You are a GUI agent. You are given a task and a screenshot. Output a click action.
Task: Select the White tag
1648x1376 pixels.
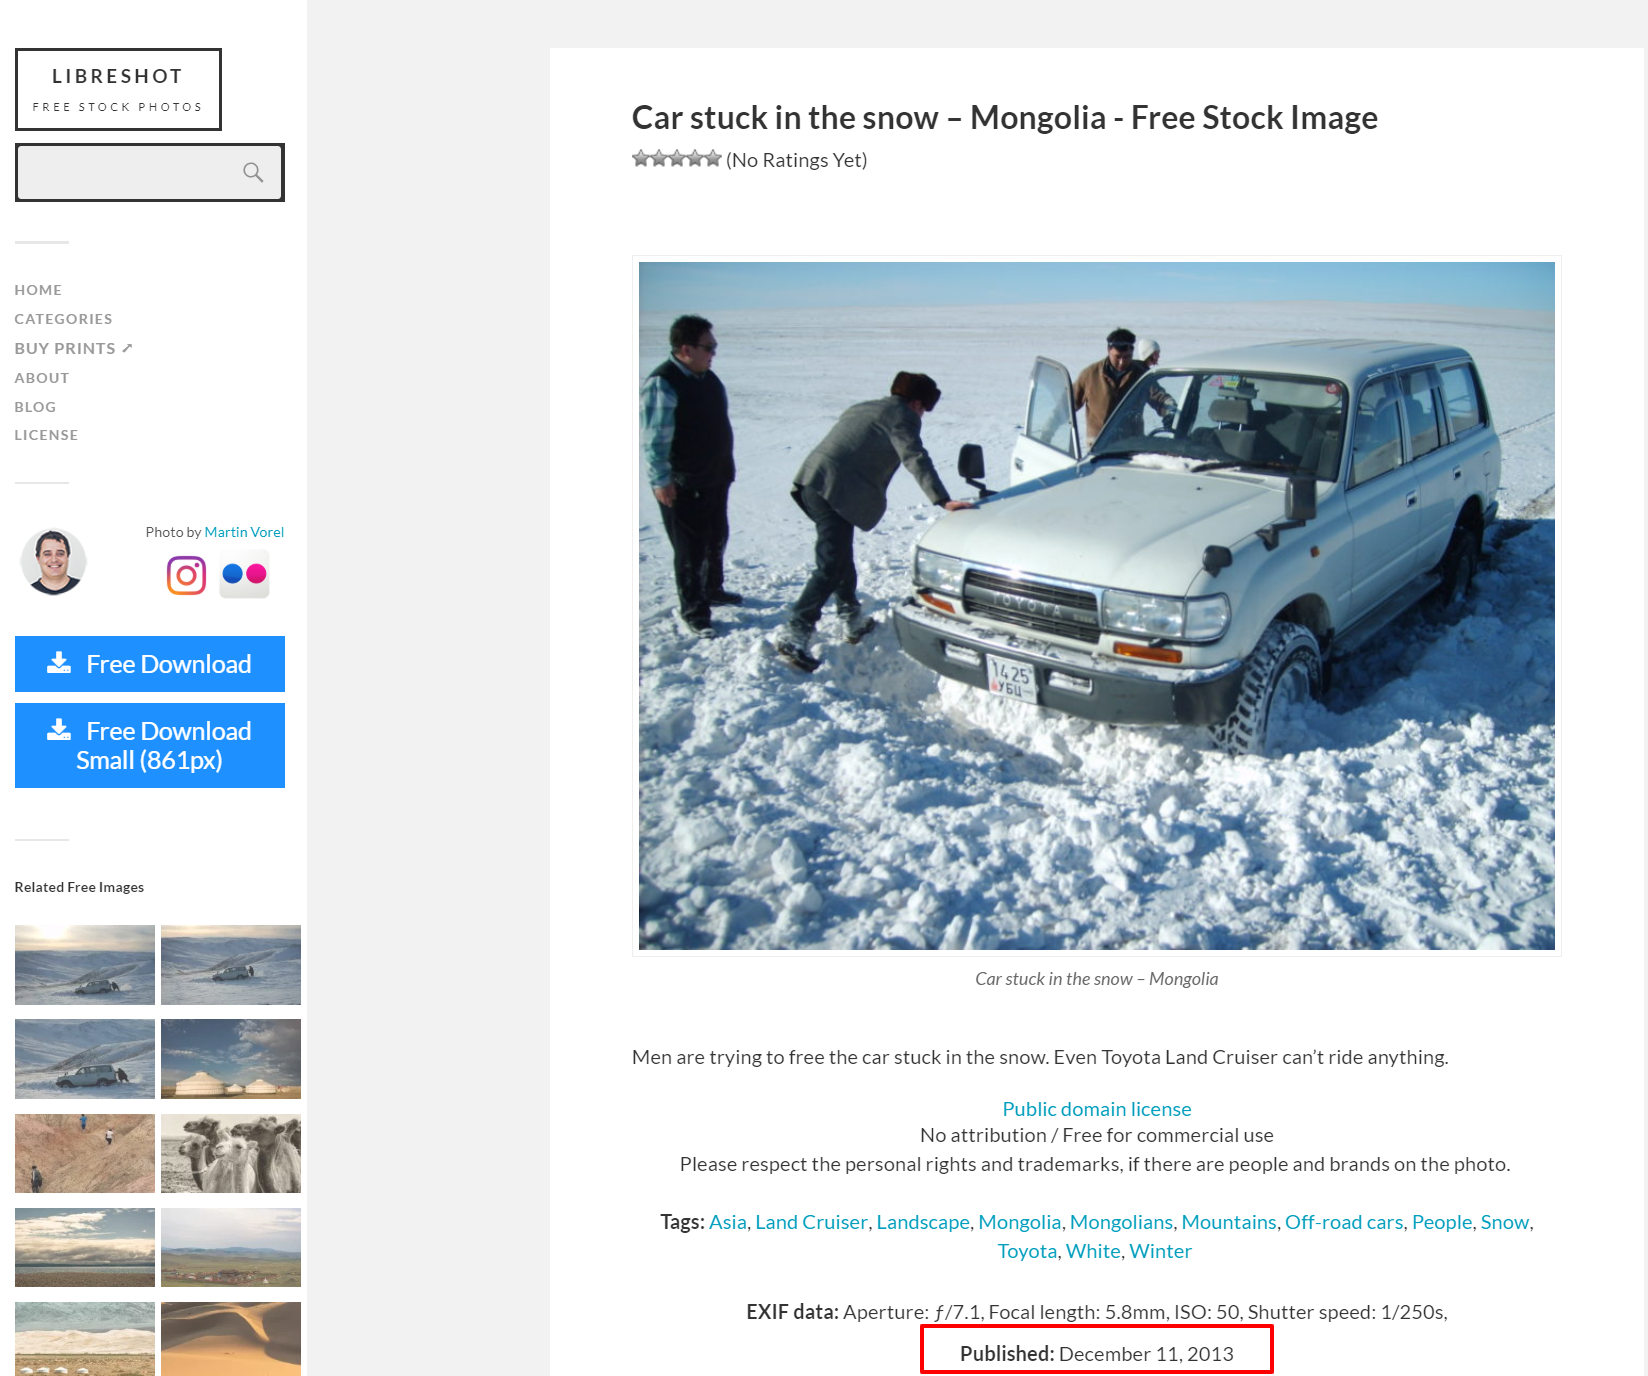(x=1093, y=1251)
